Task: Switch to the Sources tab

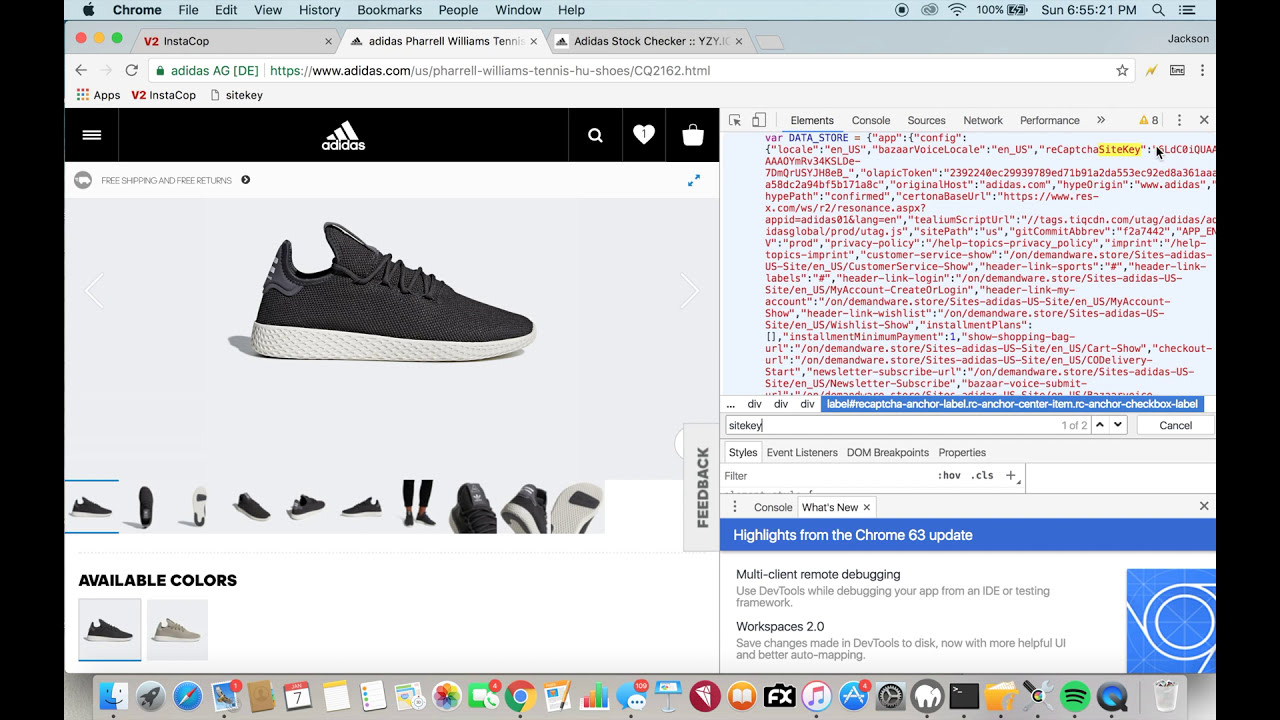Action: point(926,120)
